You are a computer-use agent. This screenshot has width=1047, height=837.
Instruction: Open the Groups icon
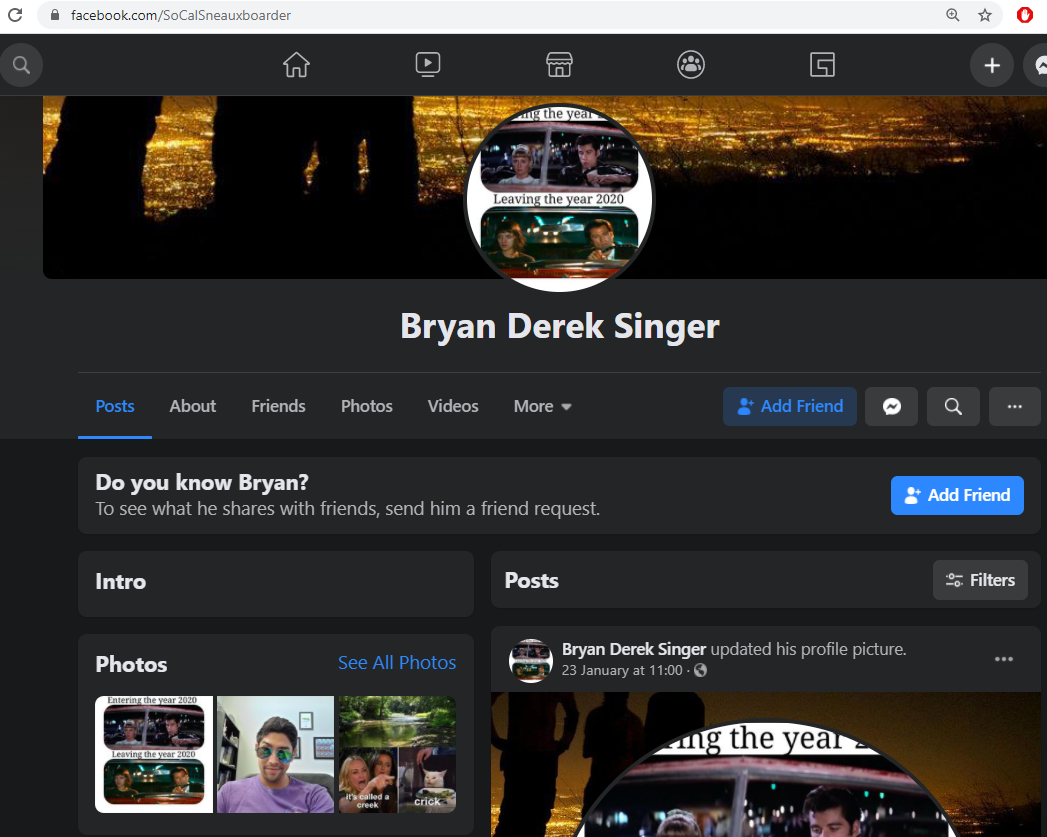pos(691,65)
